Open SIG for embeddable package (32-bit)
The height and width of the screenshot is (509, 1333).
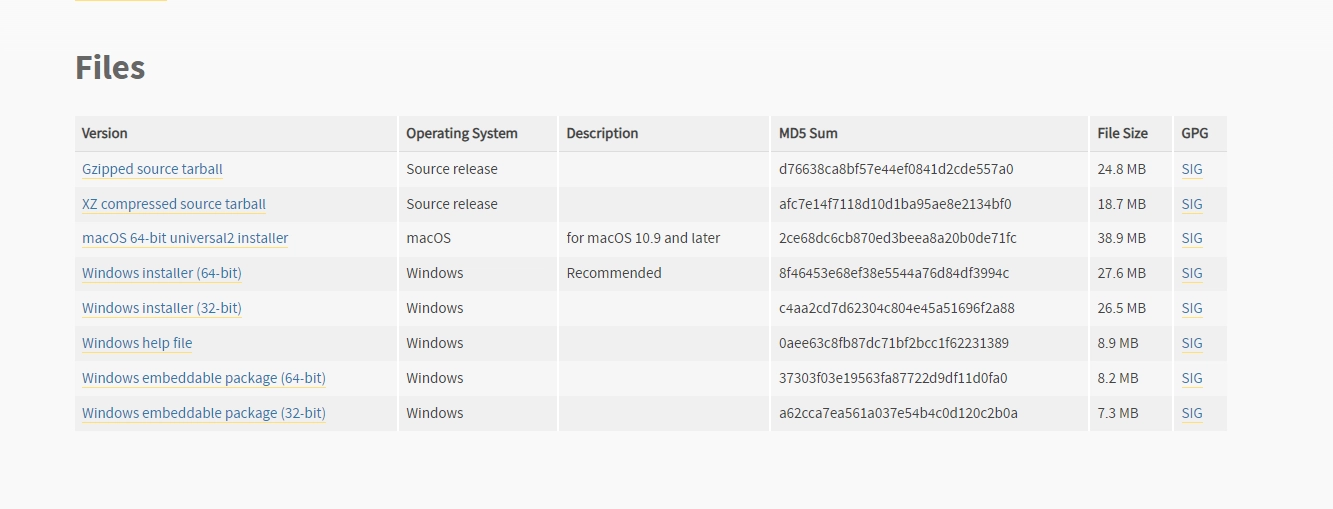1192,413
